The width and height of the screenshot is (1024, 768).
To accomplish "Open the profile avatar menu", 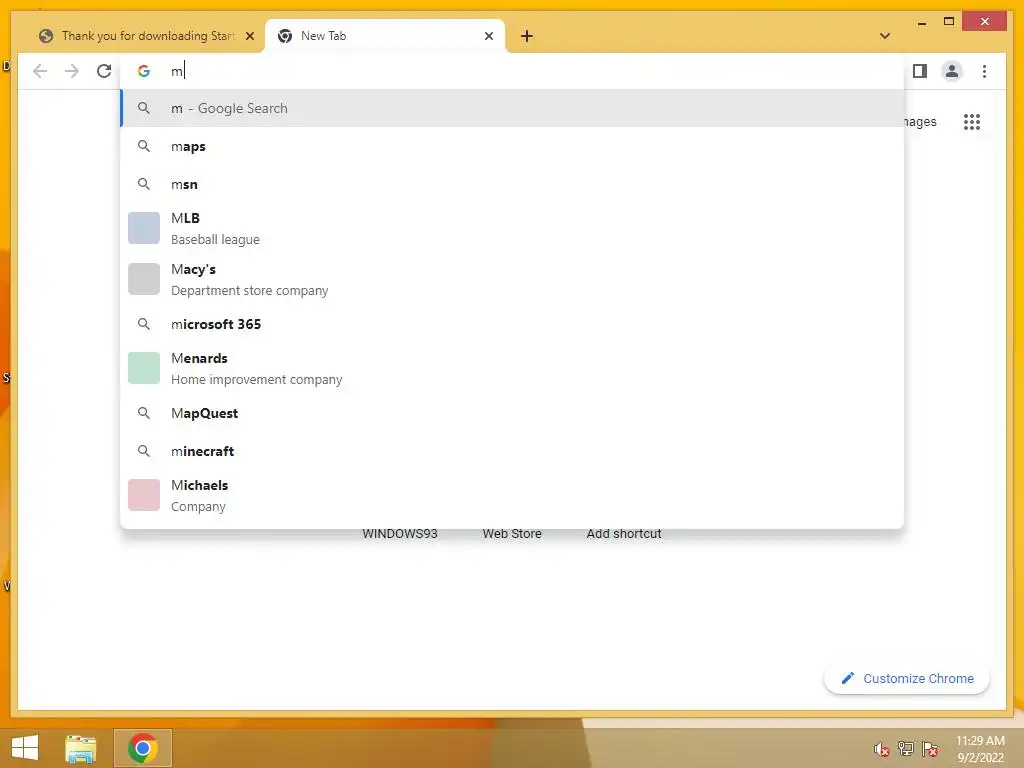I will click(x=952, y=71).
